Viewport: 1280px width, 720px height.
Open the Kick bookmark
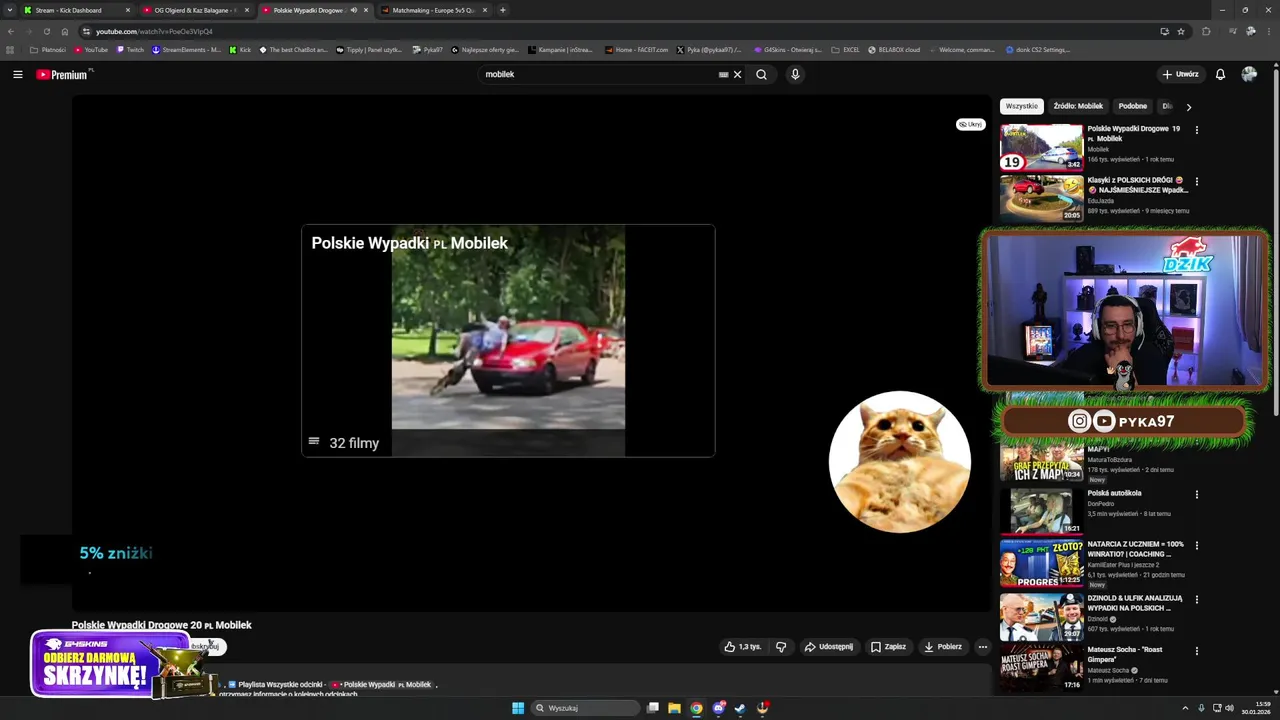[x=240, y=49]
